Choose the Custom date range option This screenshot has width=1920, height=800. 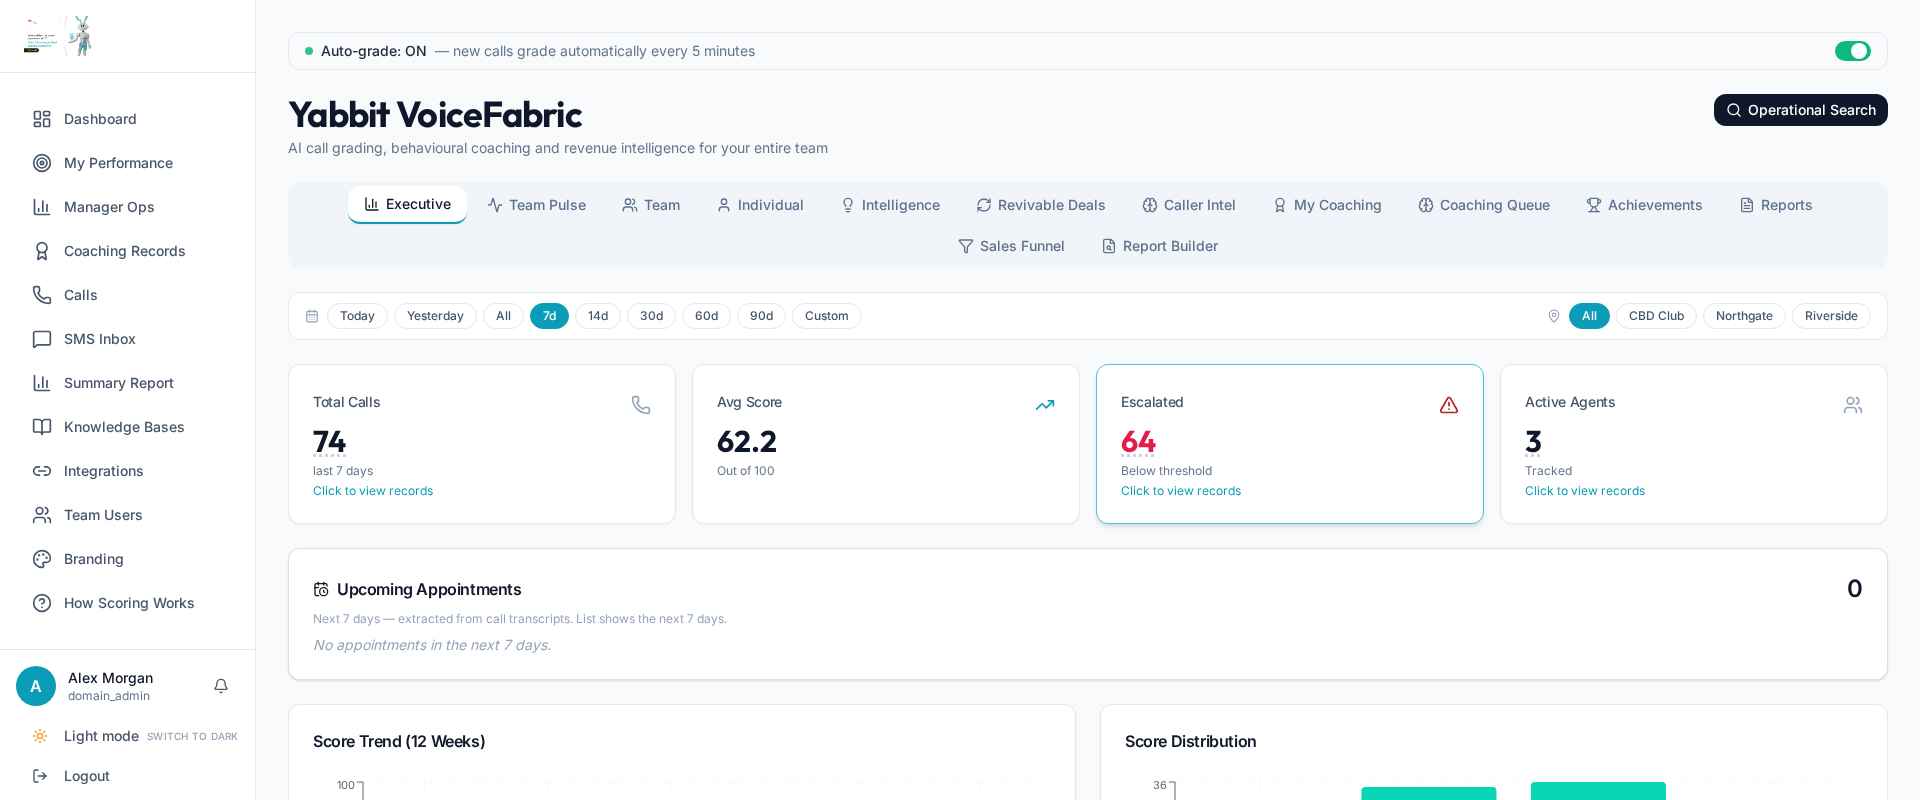826,316
